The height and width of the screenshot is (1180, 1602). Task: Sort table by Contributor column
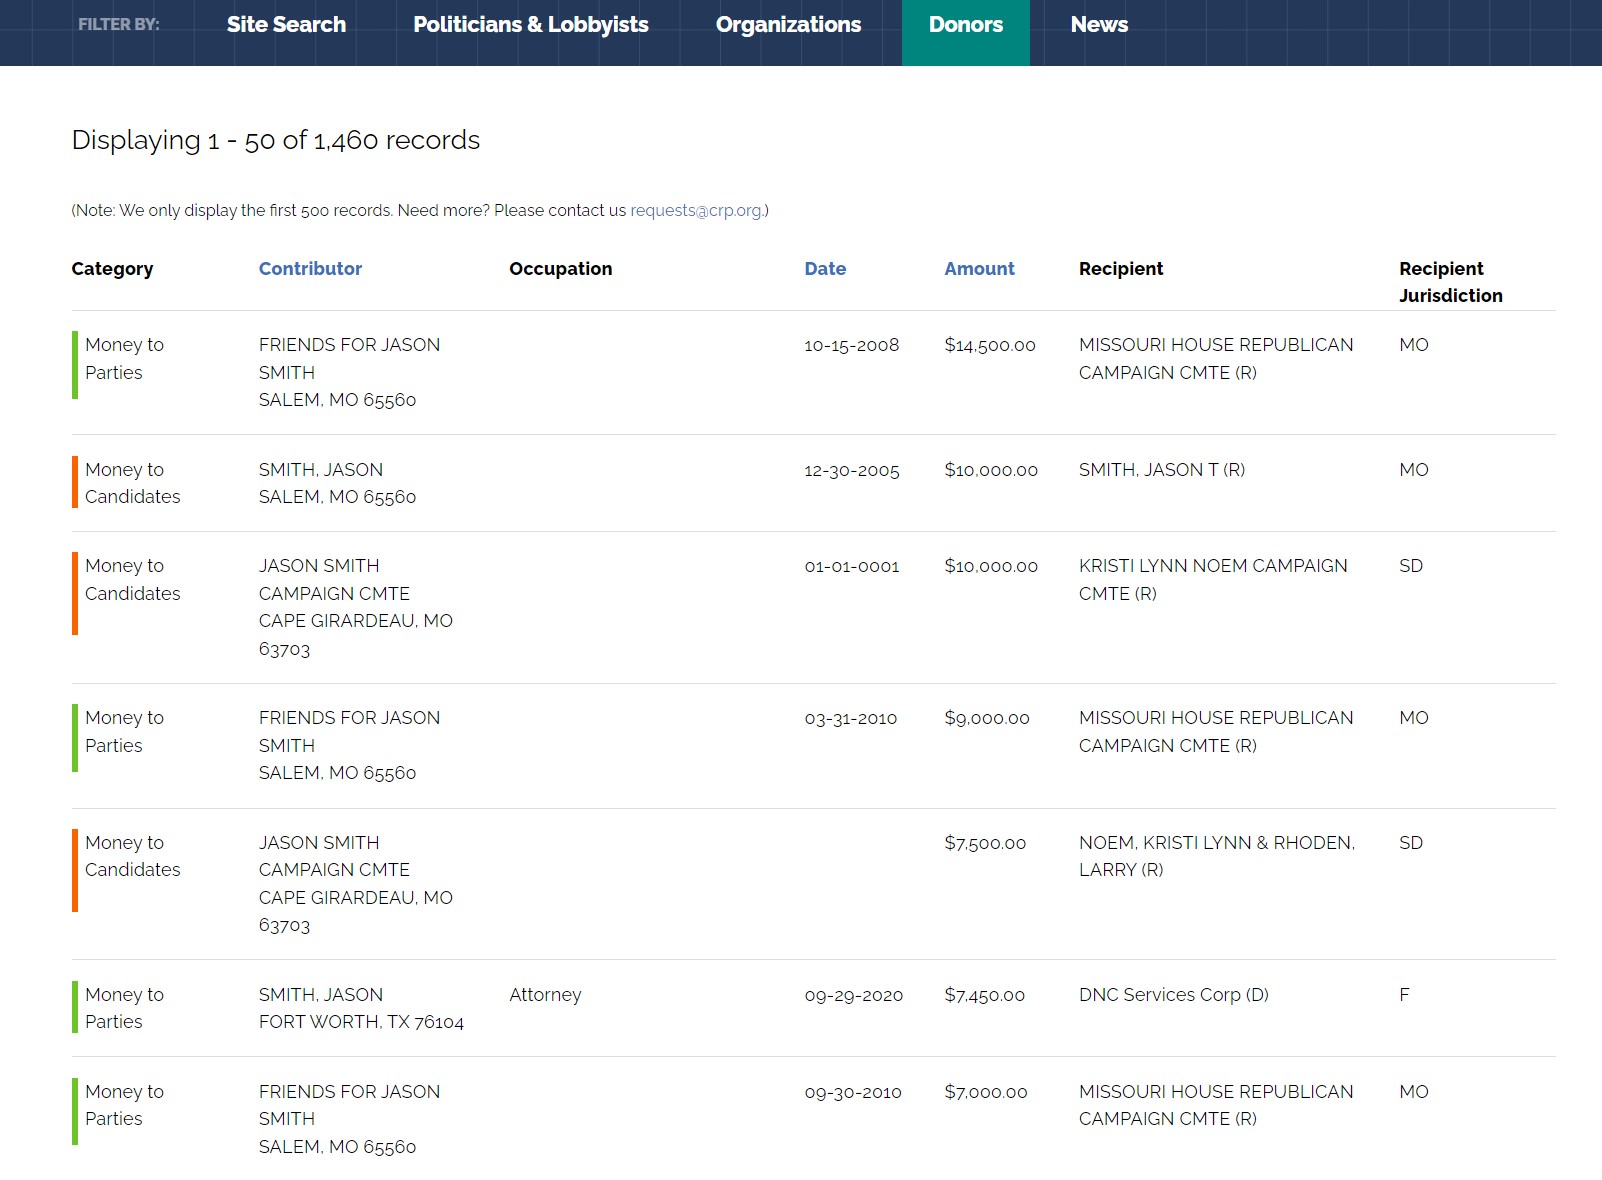pos(310,269)
